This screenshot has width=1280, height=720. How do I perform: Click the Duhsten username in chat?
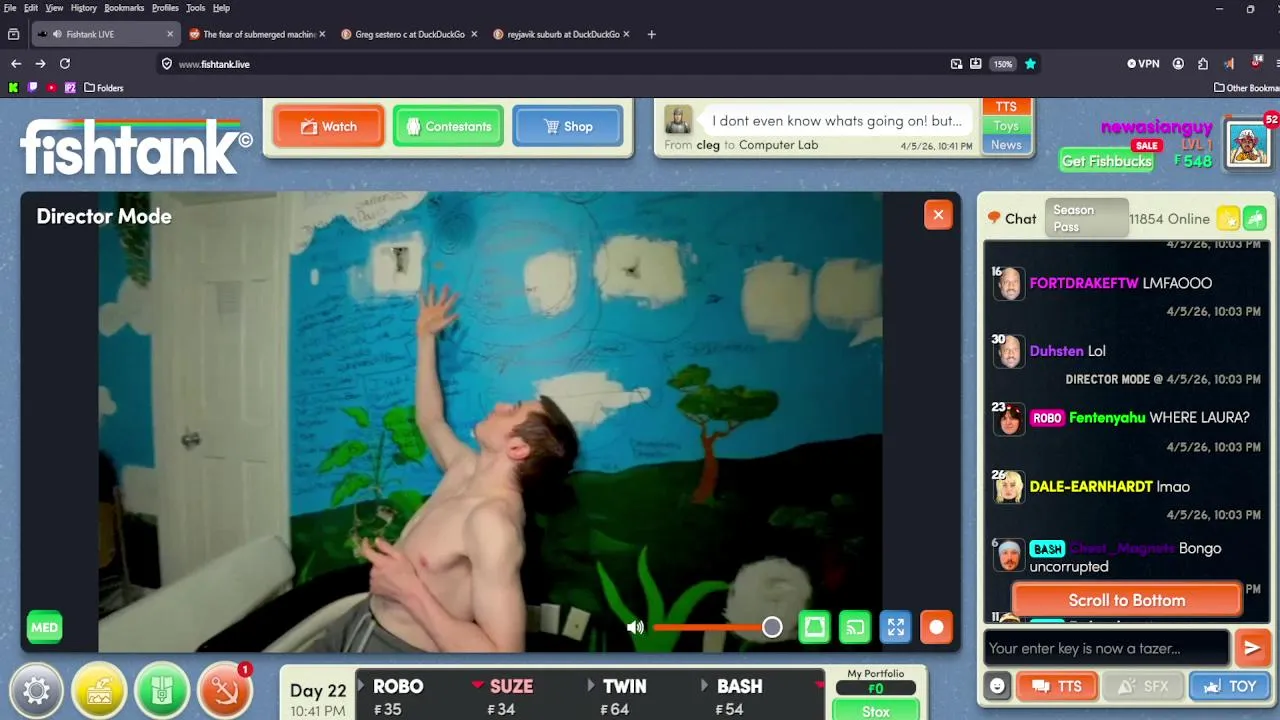pos(1056,351)
